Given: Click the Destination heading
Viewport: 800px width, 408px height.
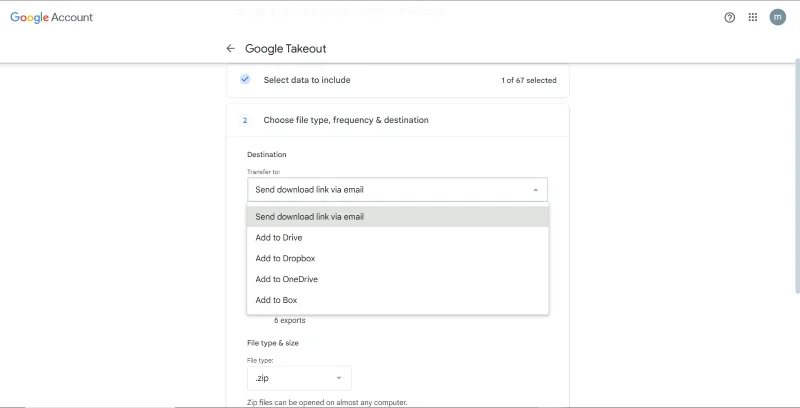Looking at the screenshot, I should coord(267,155).
